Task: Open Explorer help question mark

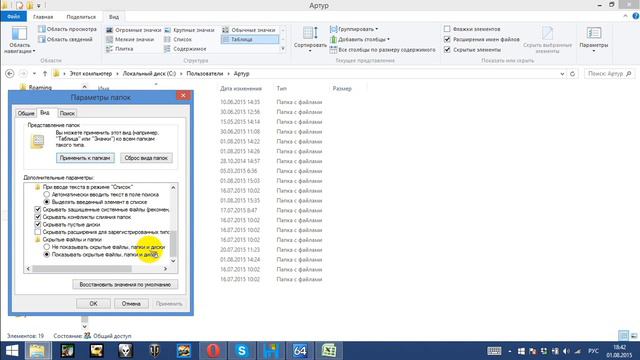Action: [636, 16]
